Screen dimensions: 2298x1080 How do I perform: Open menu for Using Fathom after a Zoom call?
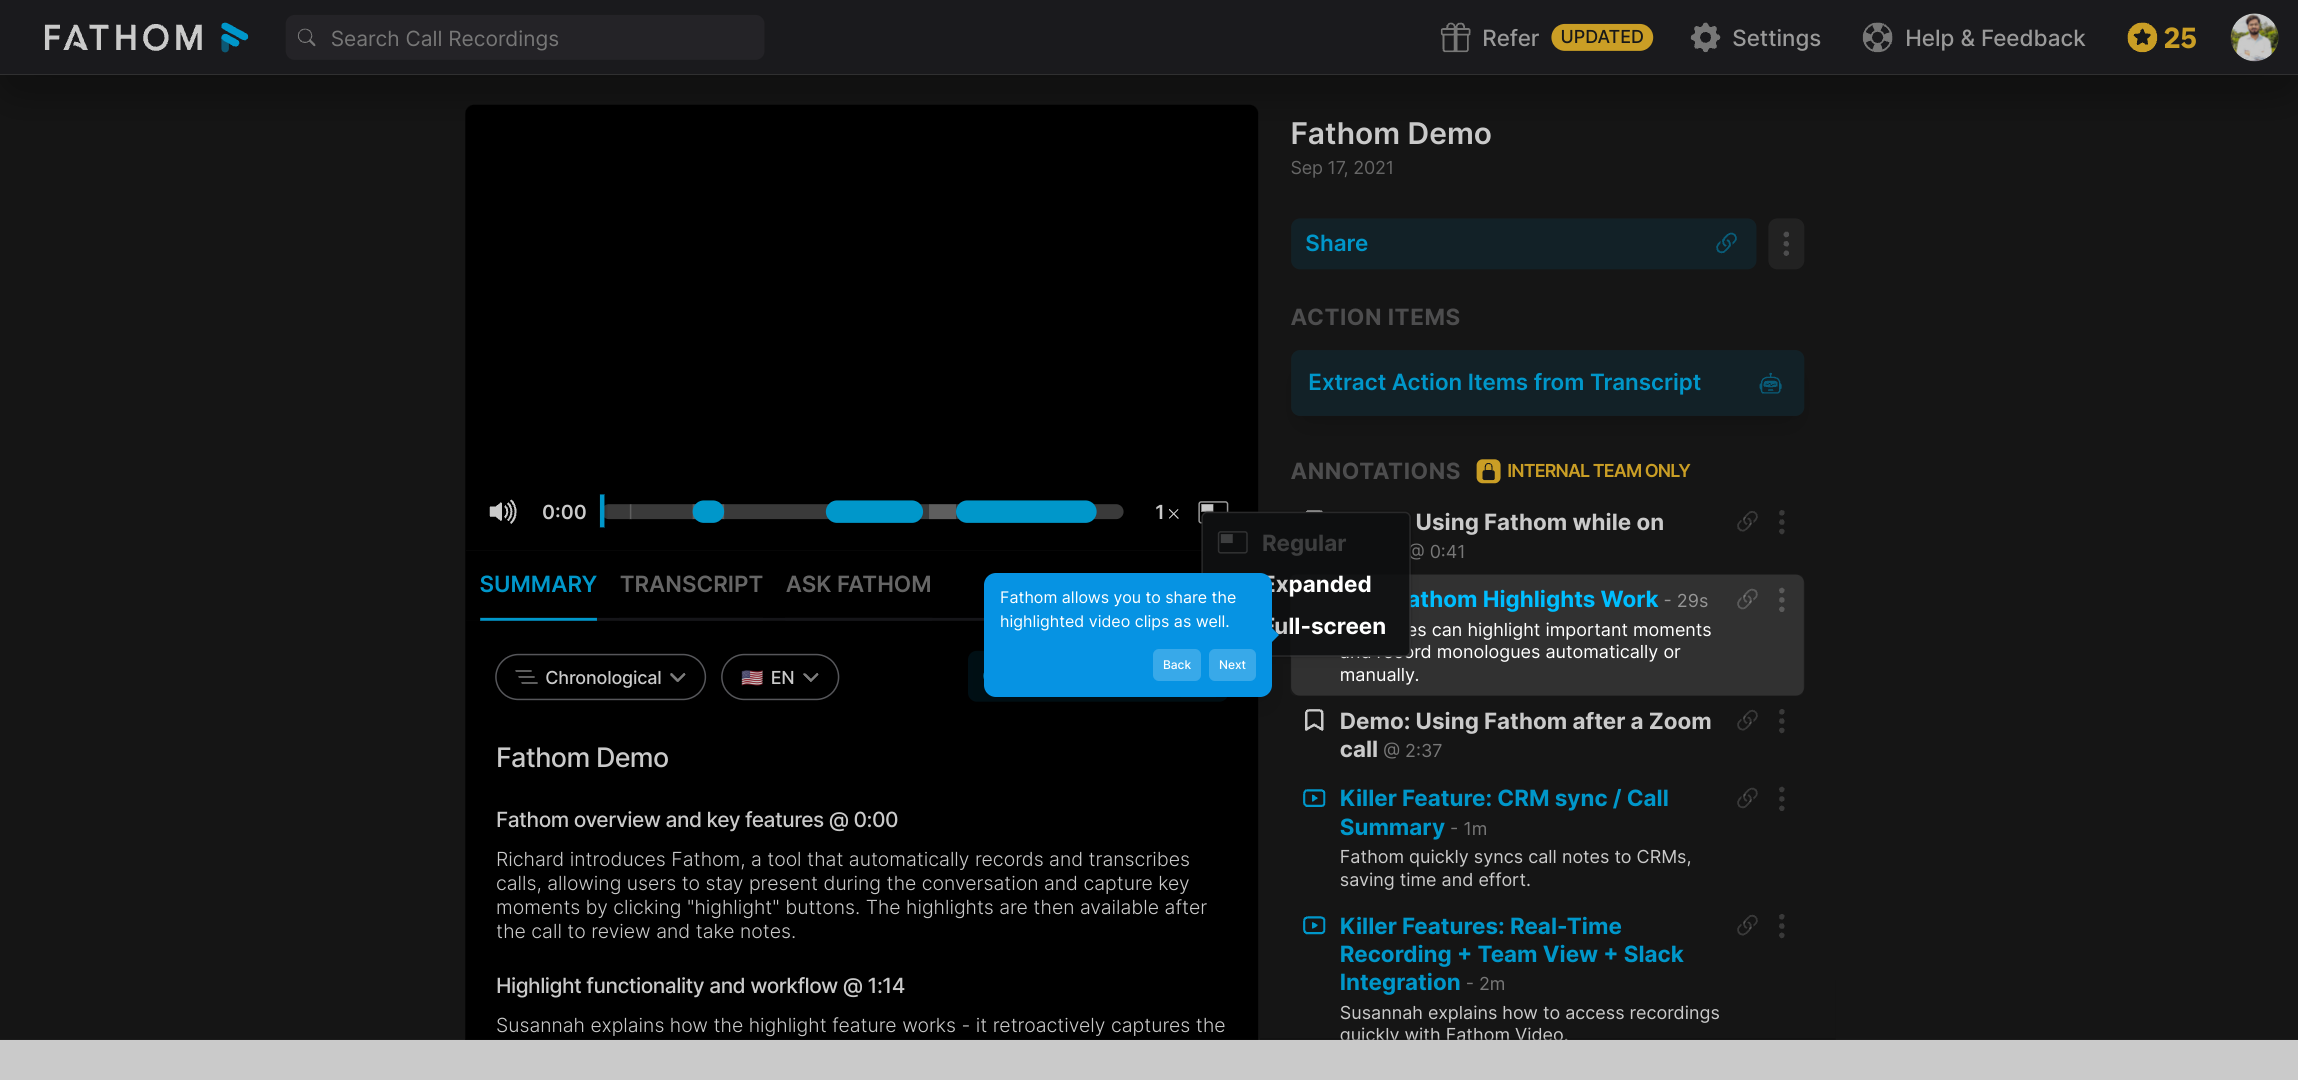[x=1782, y=720]
